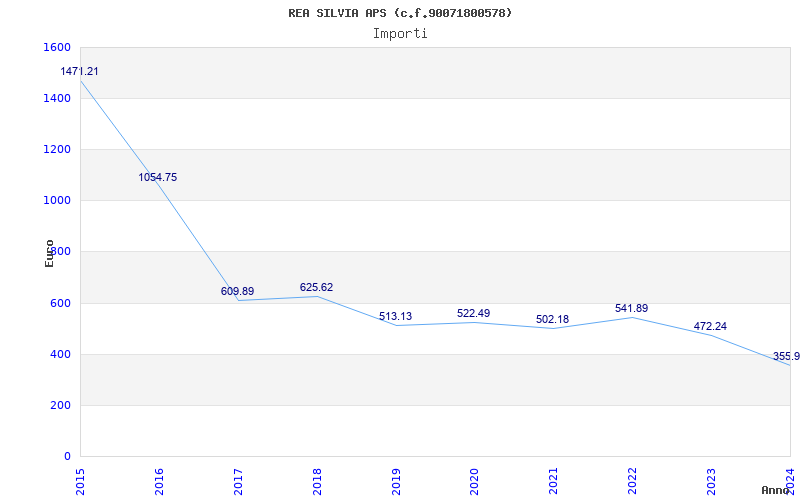Click the Importi subtitle
800x500 pixels.
tap(400, 33)
